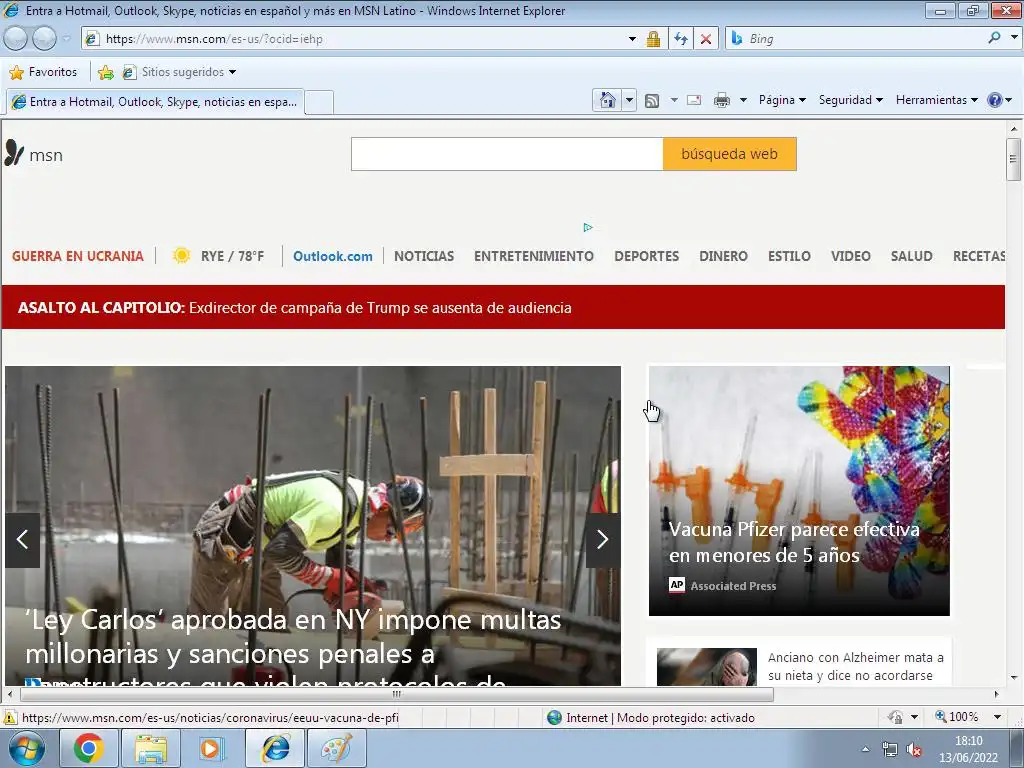Open the Página menu

click(782, 100)
